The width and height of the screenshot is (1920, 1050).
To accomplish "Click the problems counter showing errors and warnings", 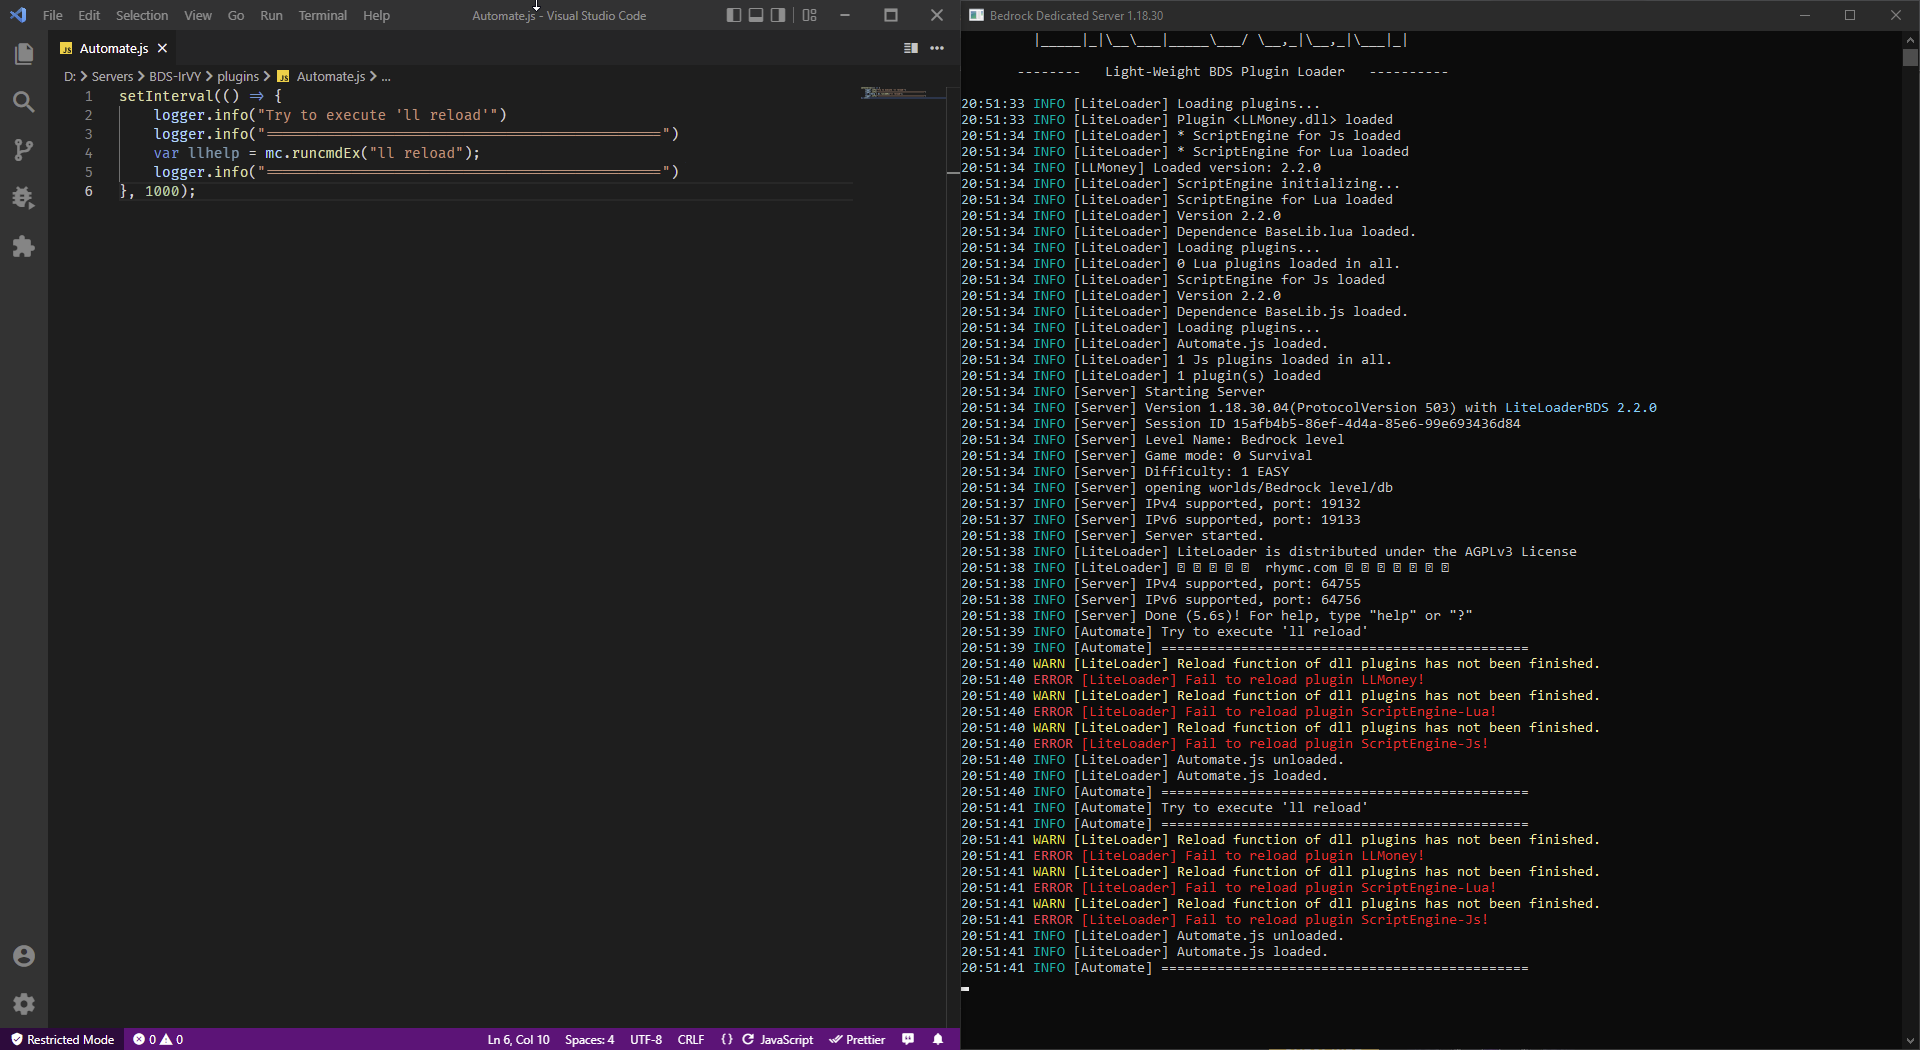I will coord(158,1039).
